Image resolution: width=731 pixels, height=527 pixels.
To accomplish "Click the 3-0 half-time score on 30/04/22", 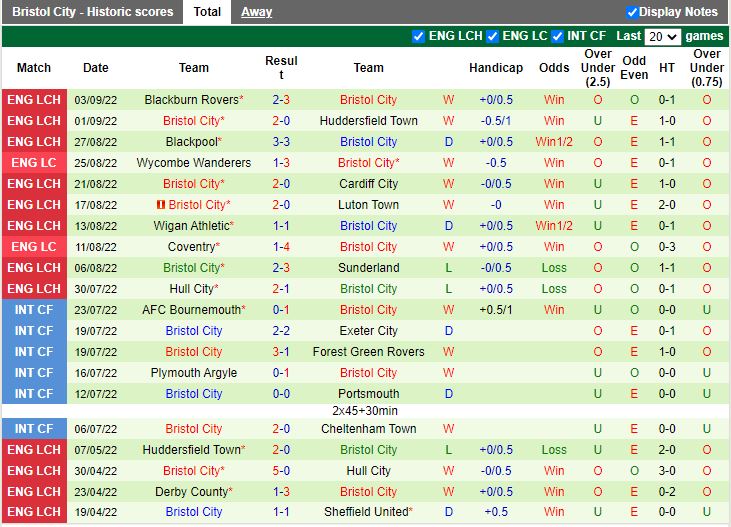I will point(667,471).
